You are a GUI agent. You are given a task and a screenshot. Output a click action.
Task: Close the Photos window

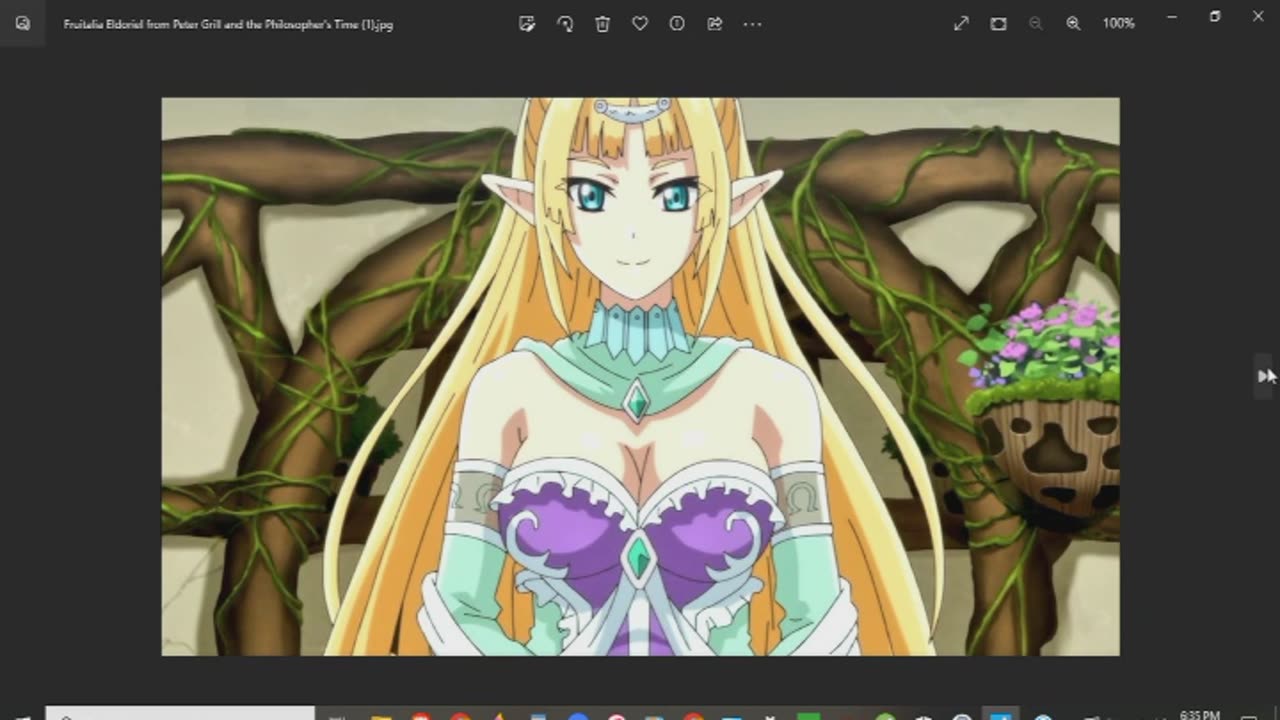pos(1257,16)
